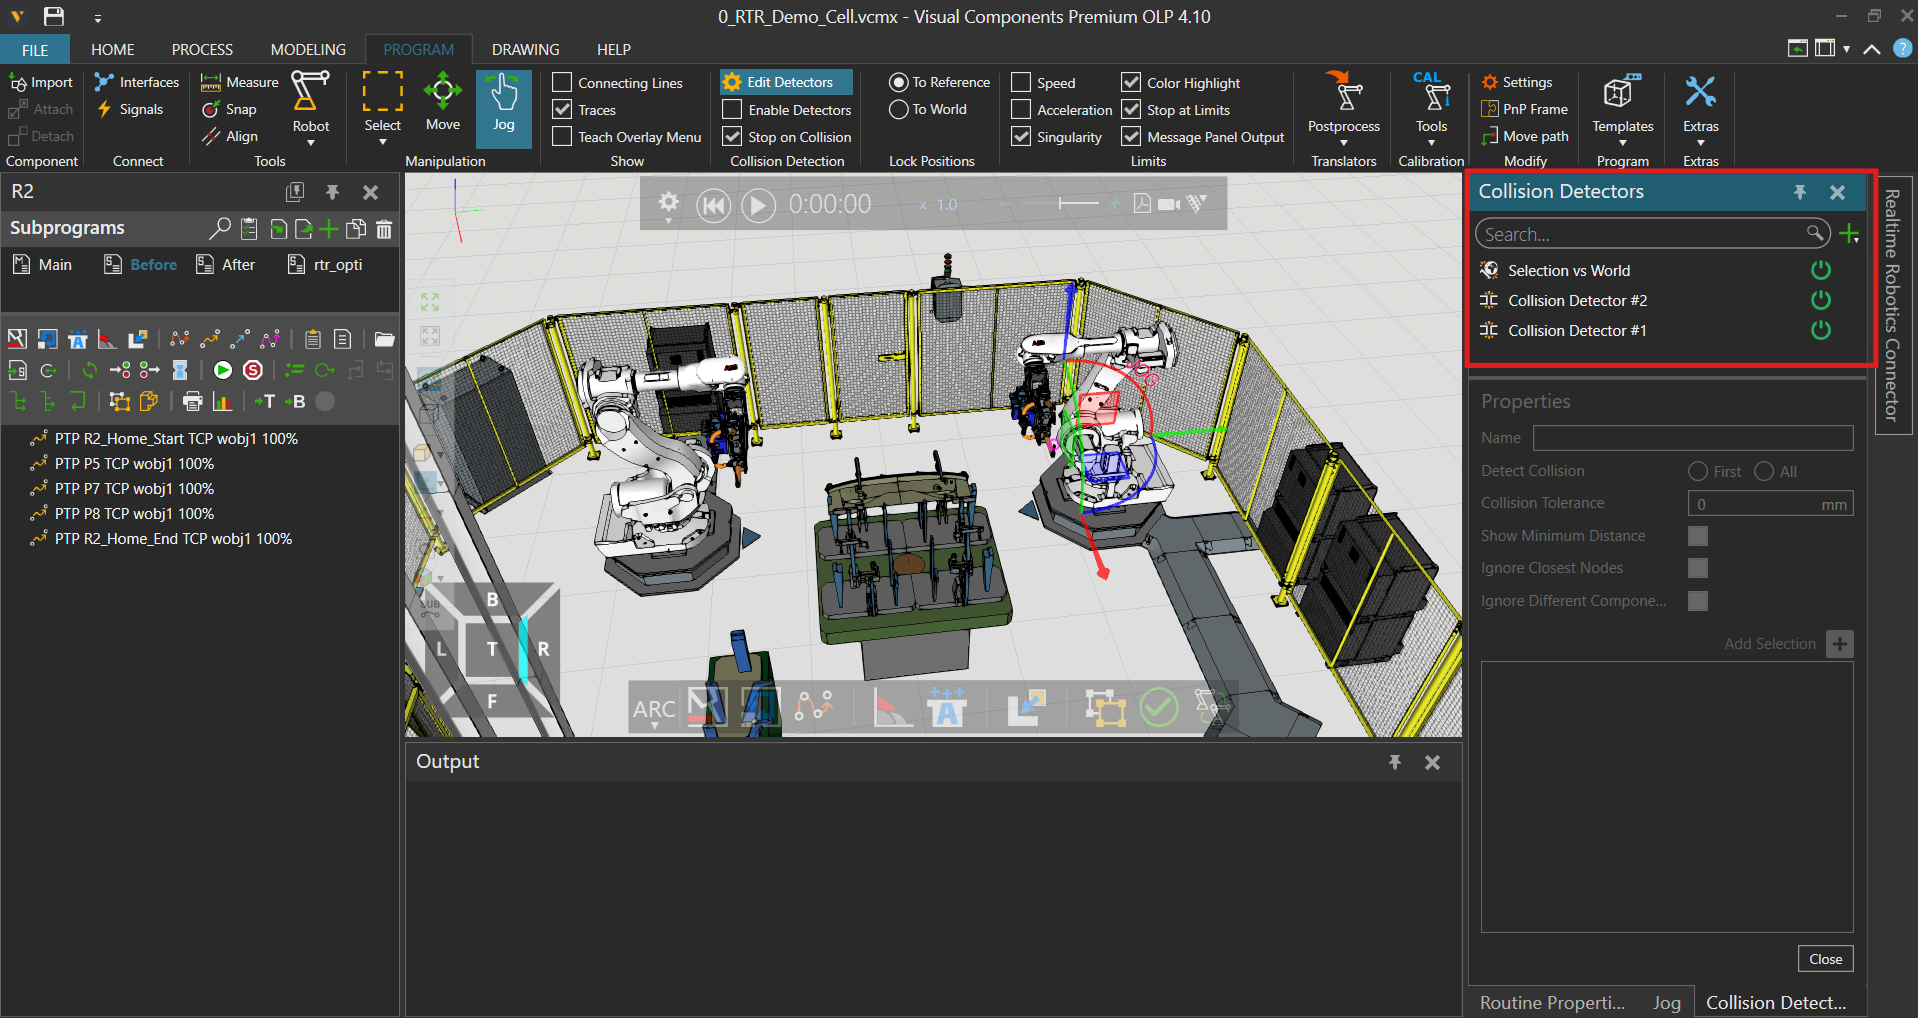This screenshot has height=1018, width=1918.
Task: Toggle power for Collision Detector #2
Action: pos(1820,300)
